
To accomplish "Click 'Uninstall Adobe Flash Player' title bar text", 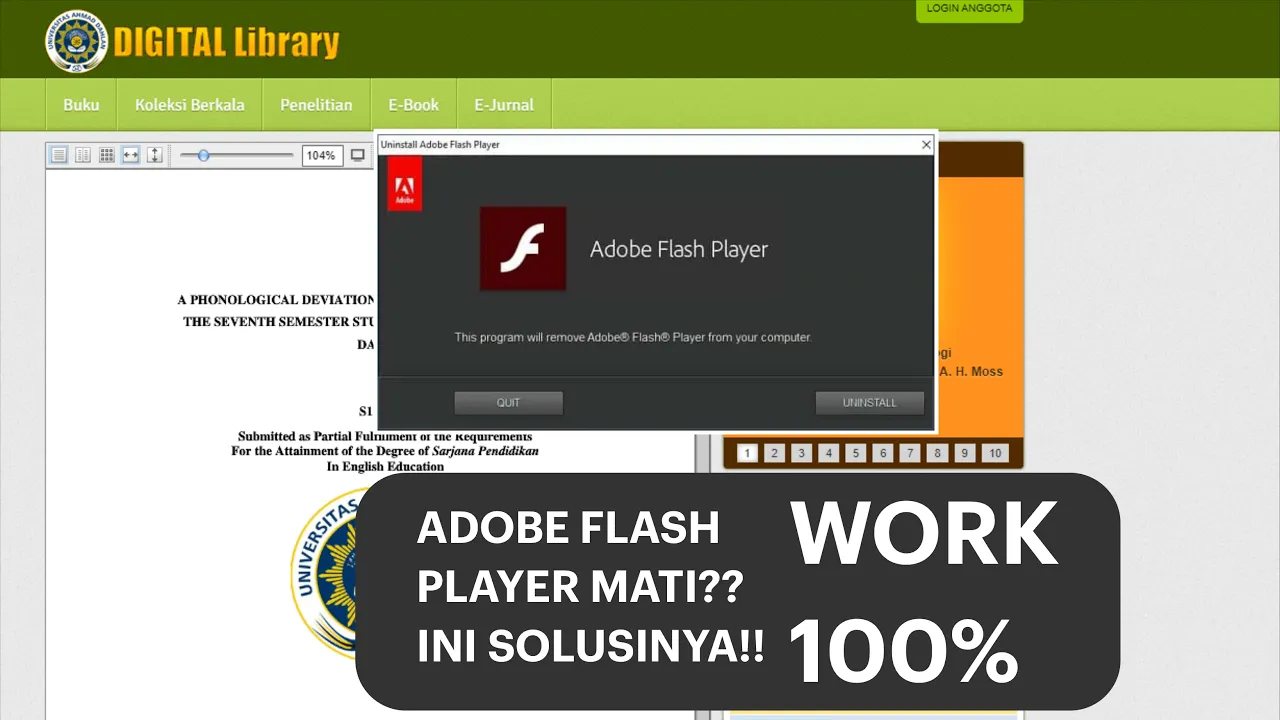I will 440,145.
